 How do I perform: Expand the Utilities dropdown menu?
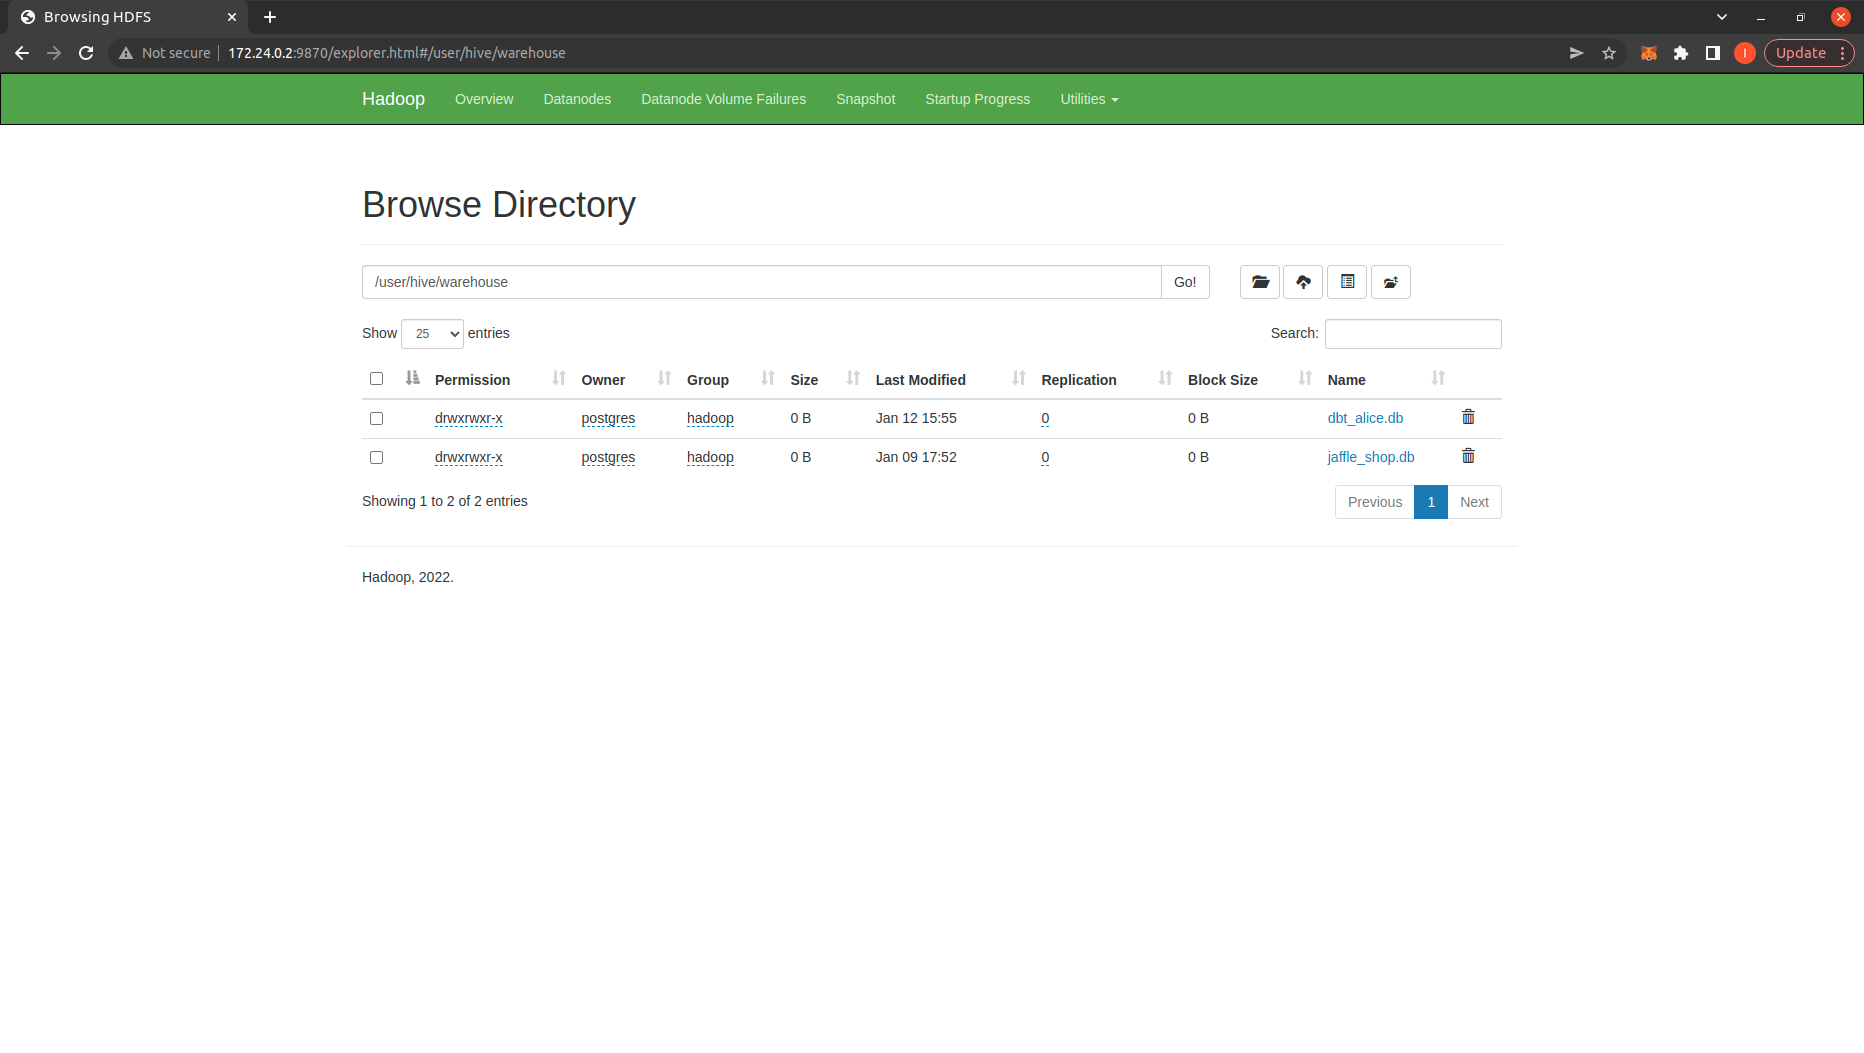(x=1089, y=99)
